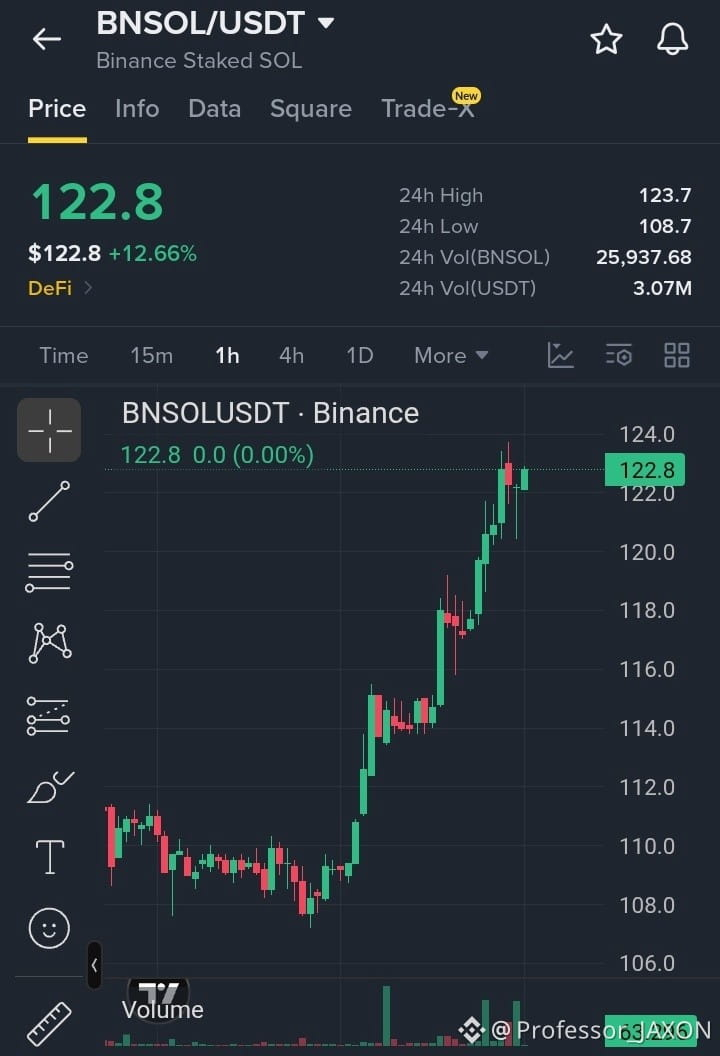Click the Volume indicator label

click(162, 1010)
